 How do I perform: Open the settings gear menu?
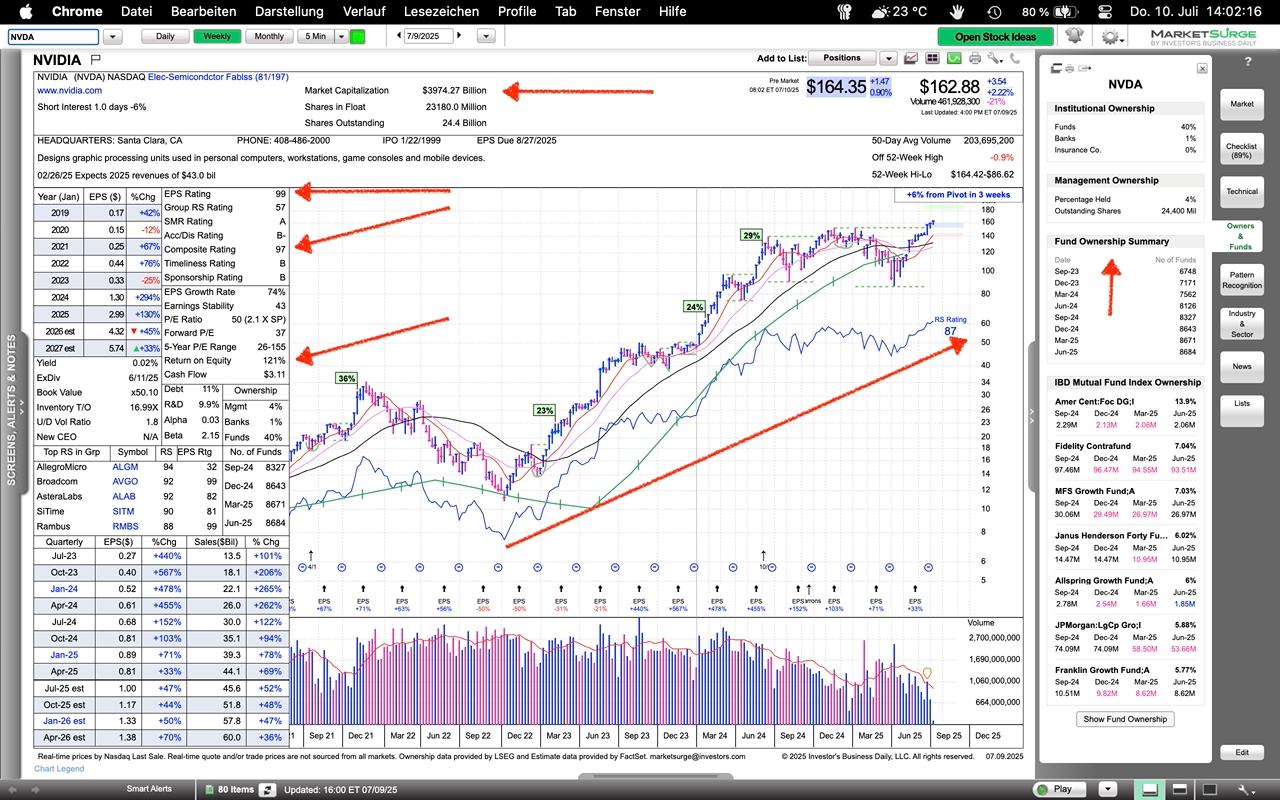click(1110, 37)
